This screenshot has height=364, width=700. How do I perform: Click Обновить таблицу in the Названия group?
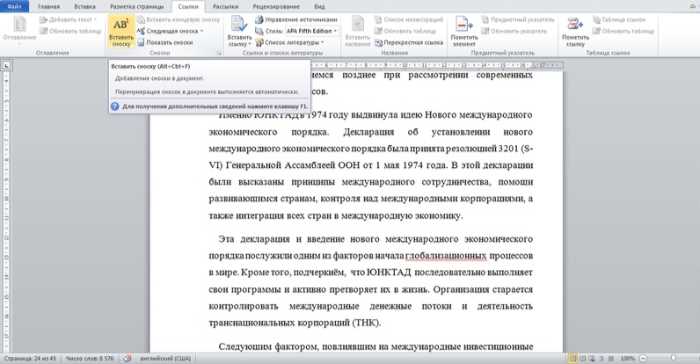click(x=405, y=31)
